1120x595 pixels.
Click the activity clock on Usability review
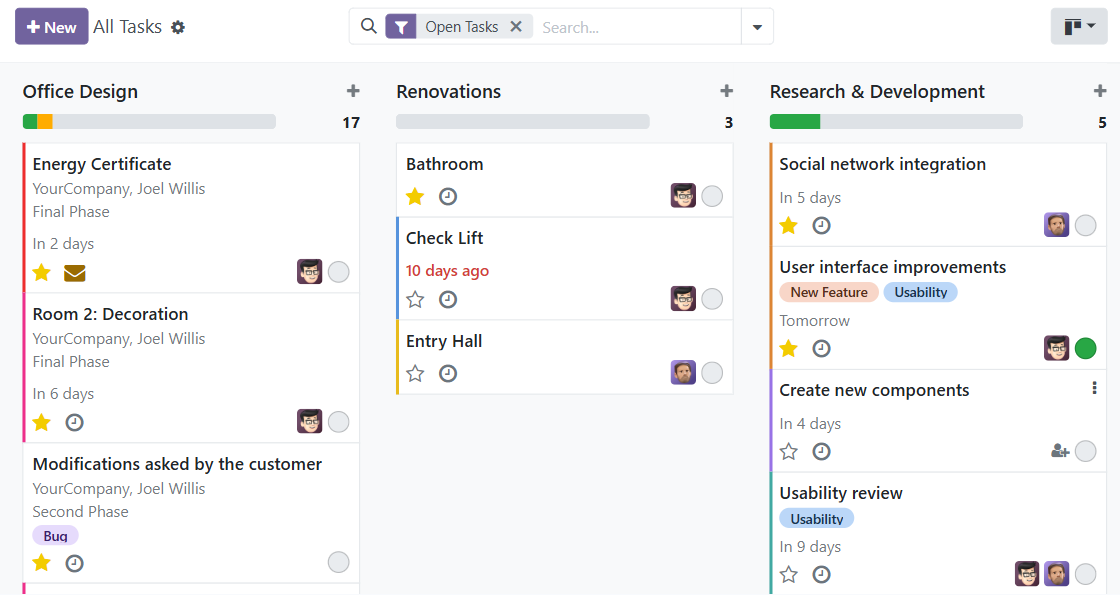click(821, 574)
